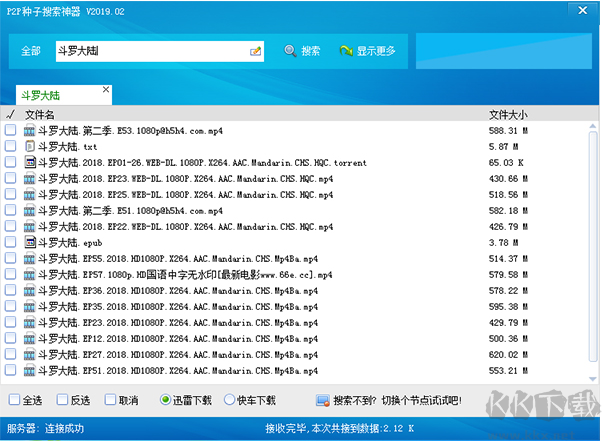The width and height of the screenshot is (602, 442).
Task: Click the 620.02 M size value
Action: click(x=508, y=354)
